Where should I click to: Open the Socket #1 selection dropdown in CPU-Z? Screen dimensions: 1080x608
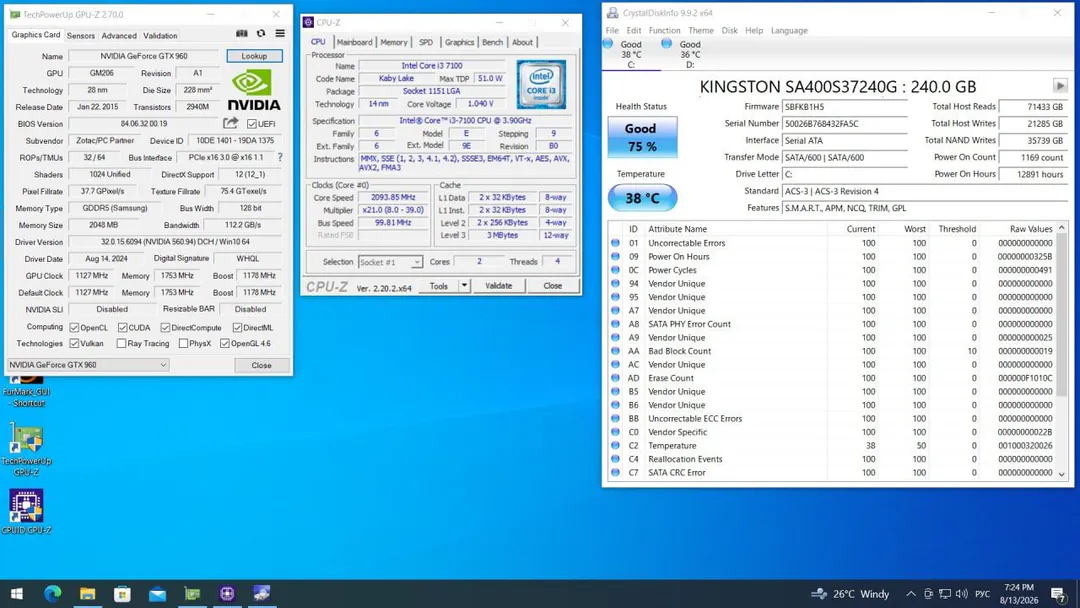[390, 262]
